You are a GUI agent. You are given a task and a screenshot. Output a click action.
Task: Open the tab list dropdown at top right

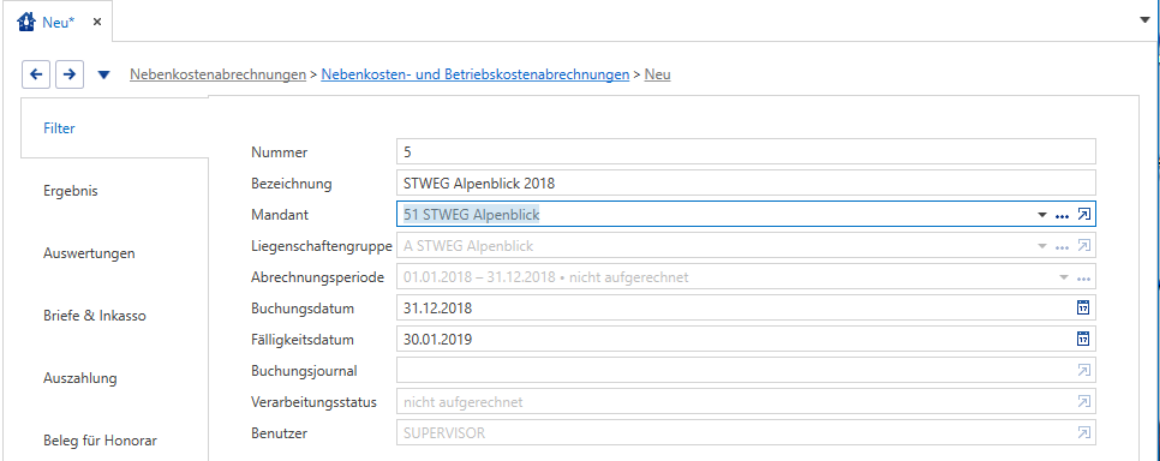[1145, 21]
